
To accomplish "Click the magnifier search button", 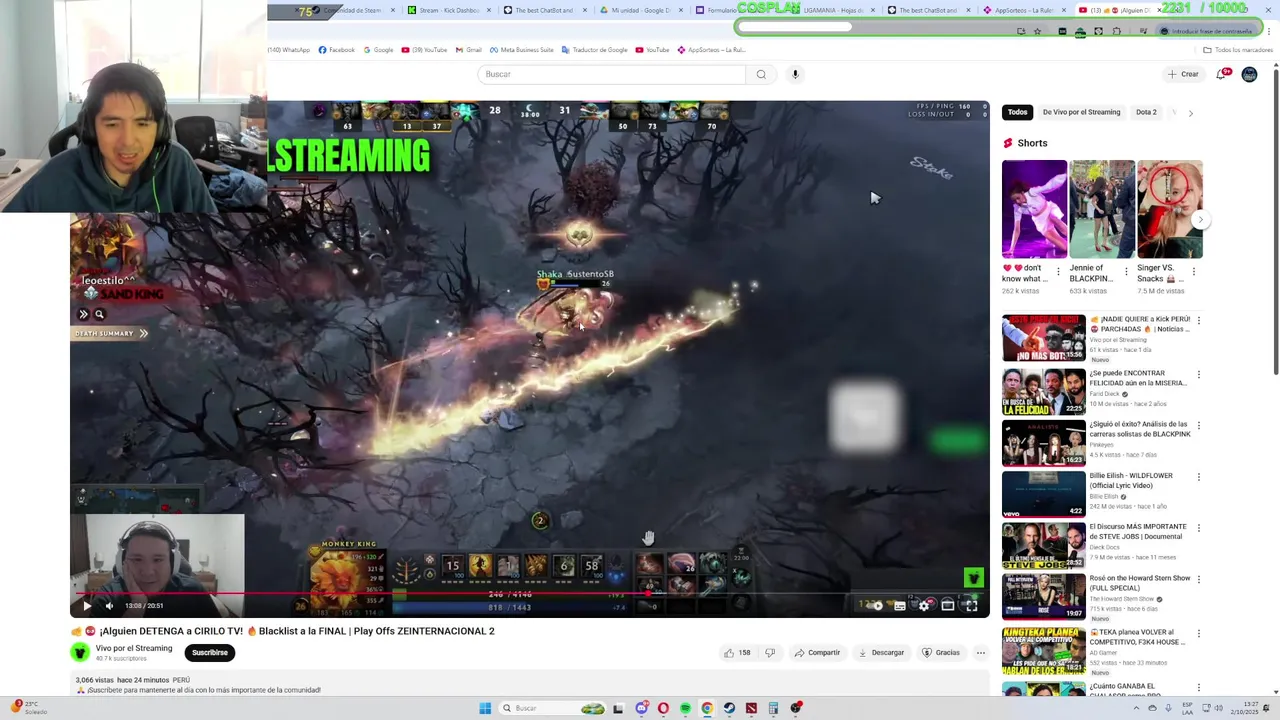I will click(x=761, y=74).
